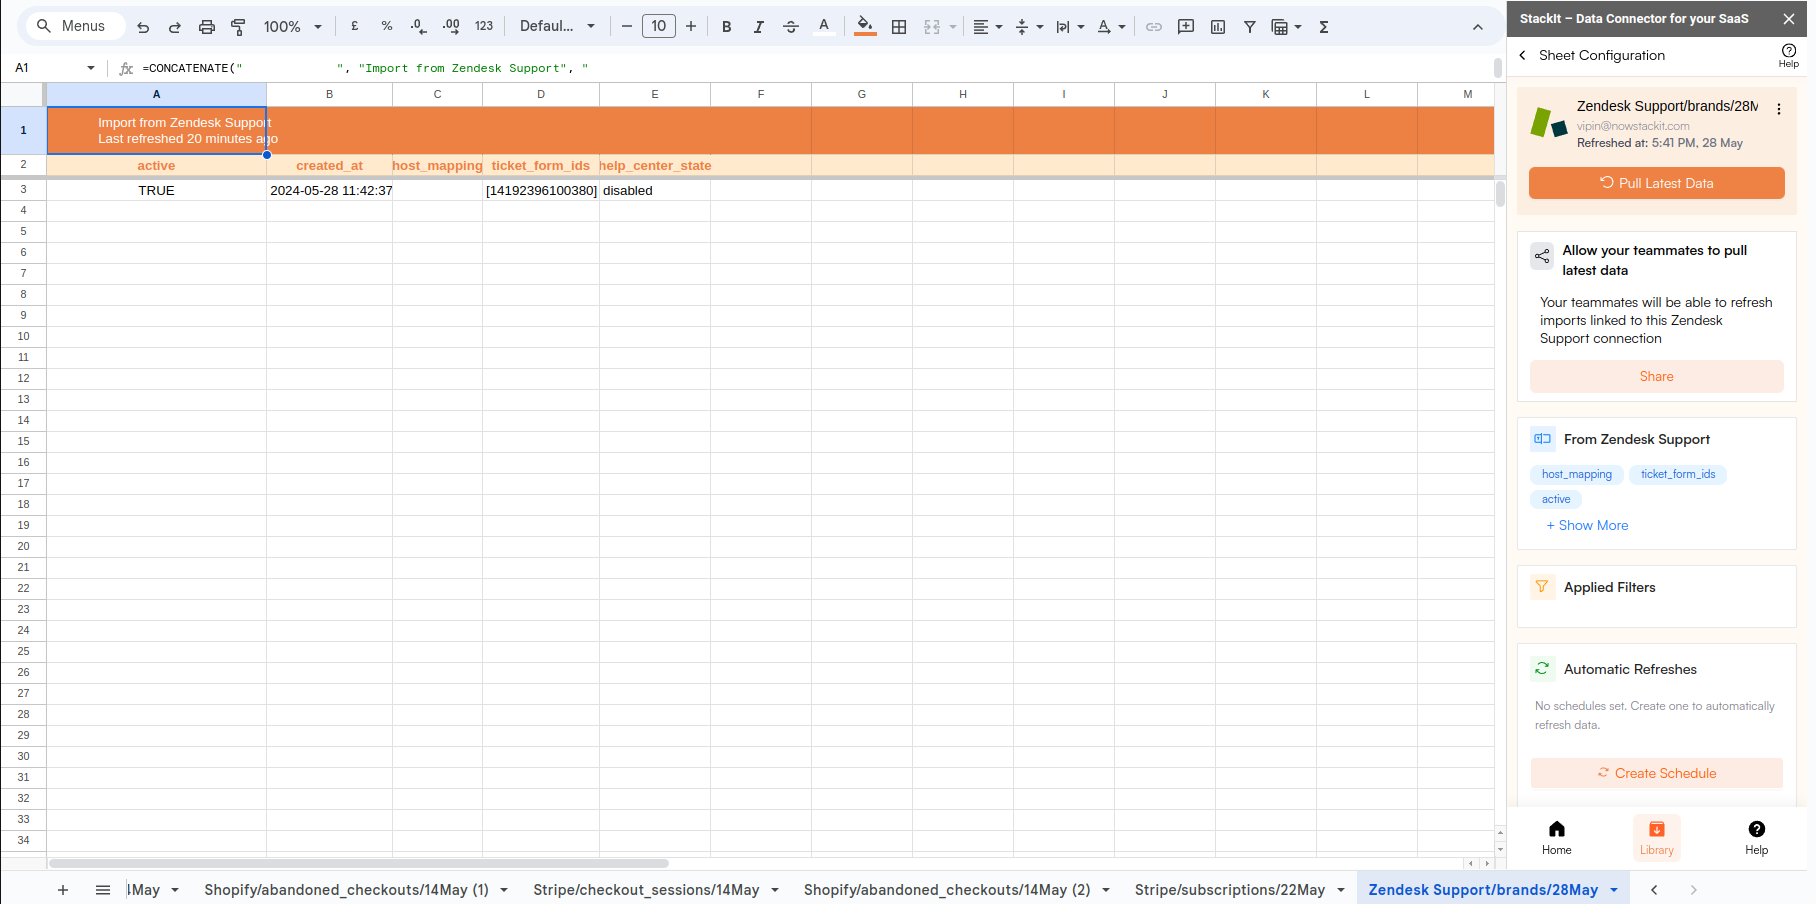Image resolution: width=1816 pixels, height=904 pixels.
Task: Select the 'created_at' header cell
Action: [x=329, y=166]
